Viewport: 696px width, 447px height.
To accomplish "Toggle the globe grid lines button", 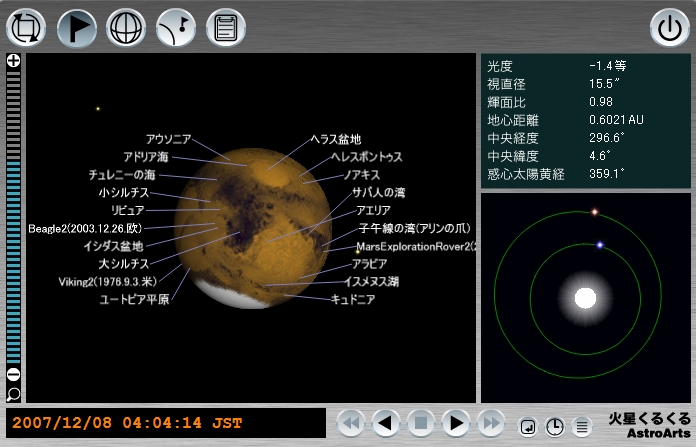I will point(126,28).
